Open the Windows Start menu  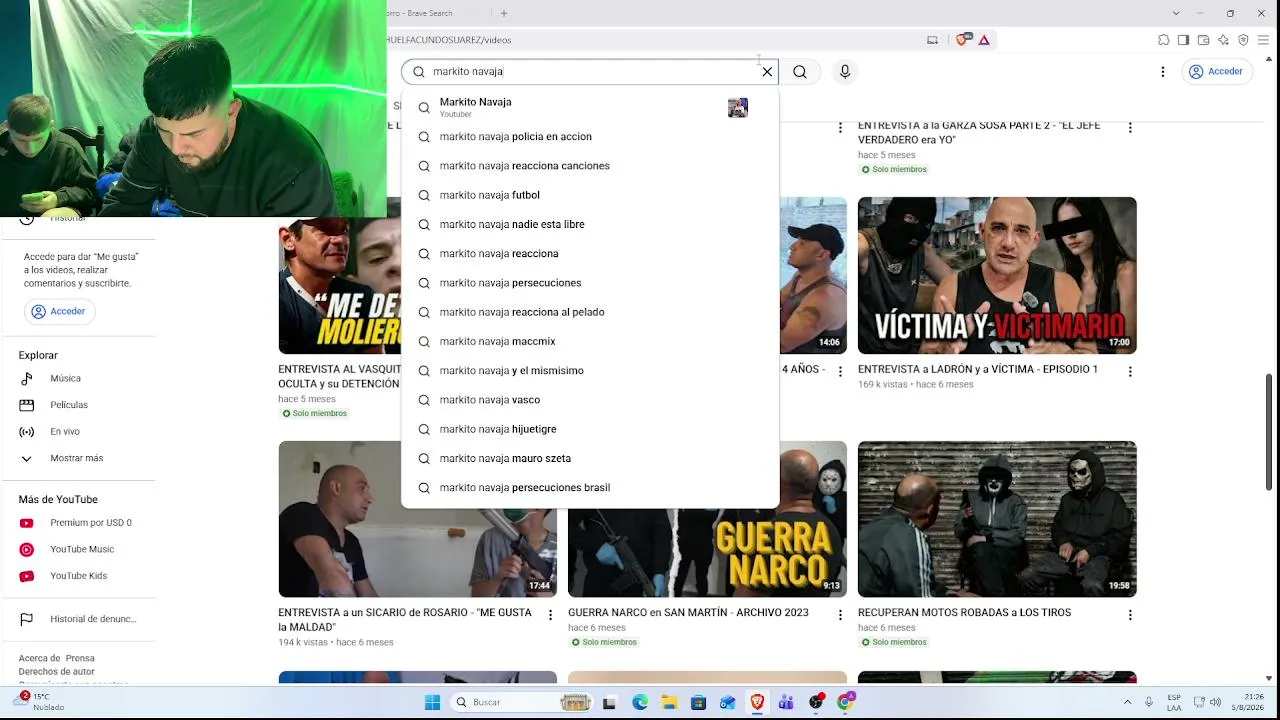coord(432,702)
